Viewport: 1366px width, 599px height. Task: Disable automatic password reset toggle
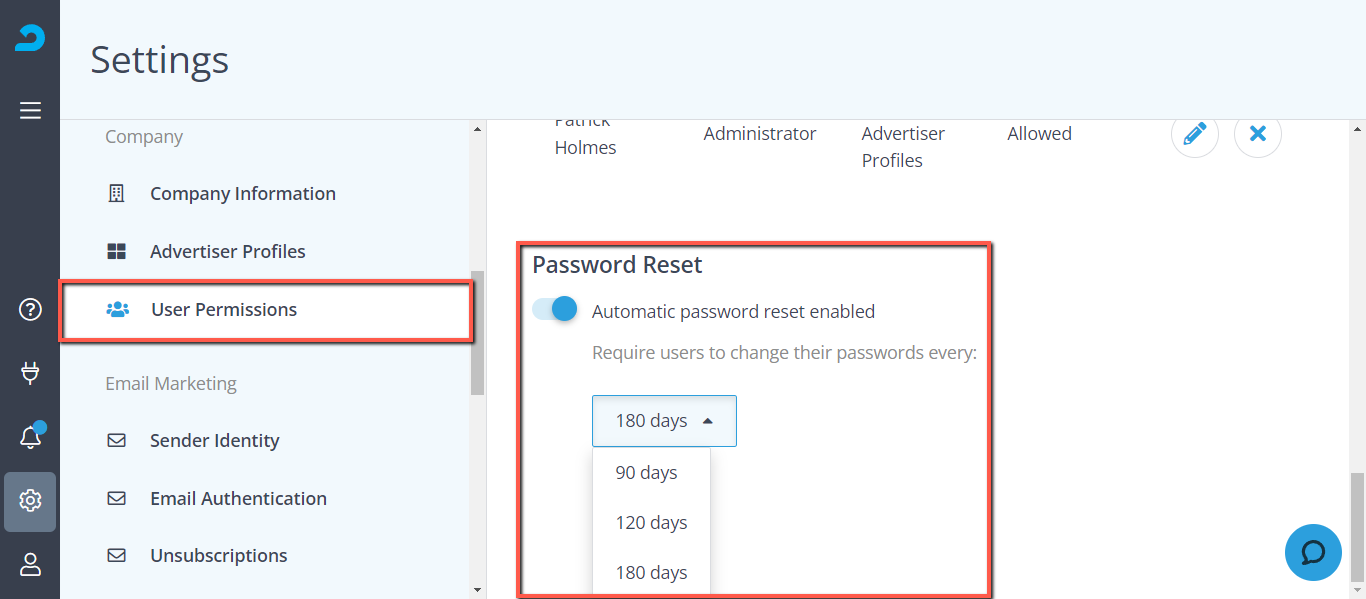(555, 309)
